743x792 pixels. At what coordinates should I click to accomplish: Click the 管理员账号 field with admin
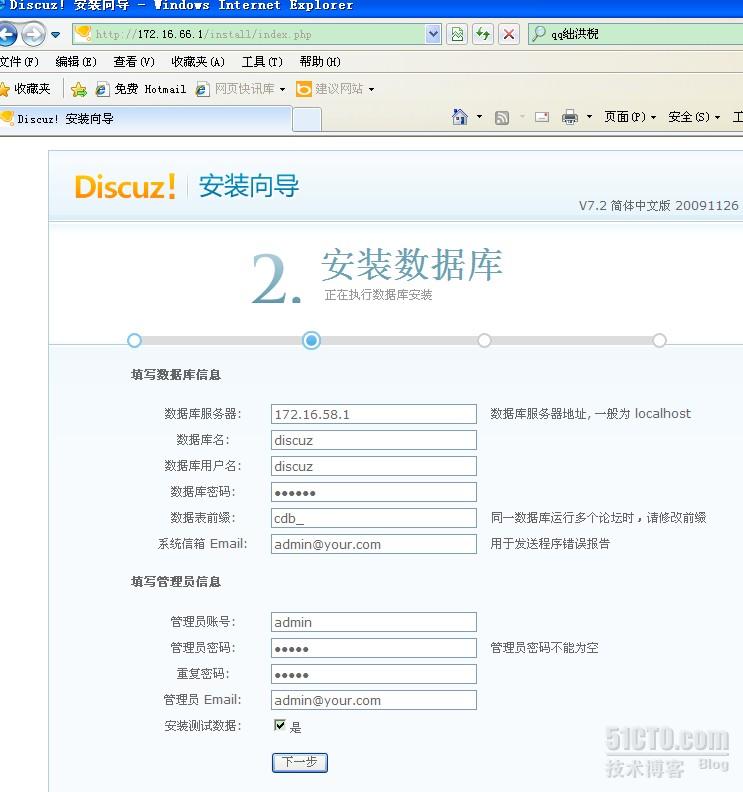374,622
